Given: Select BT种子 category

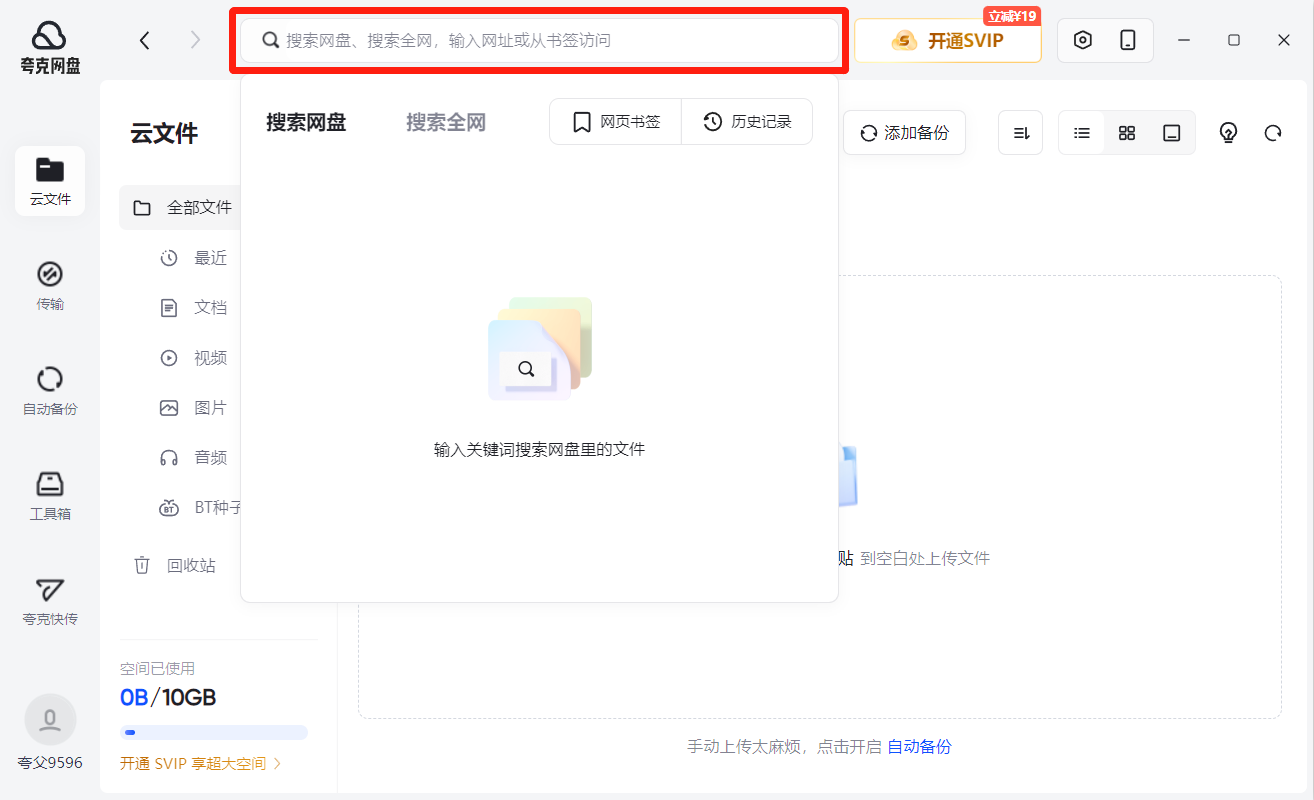Looking at the screenshot, I should click(x=200, y=508).
